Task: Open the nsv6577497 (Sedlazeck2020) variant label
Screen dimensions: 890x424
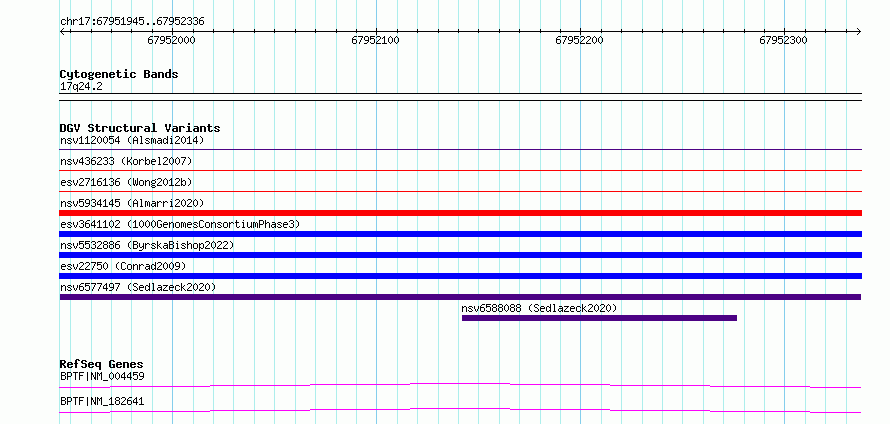Action: click(x=138, y=287)
